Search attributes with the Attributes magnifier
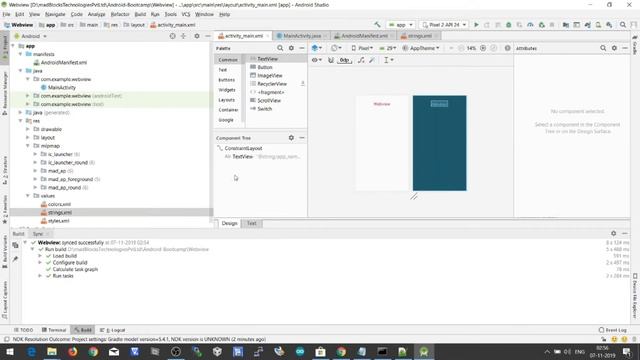640x360 pixels. click(x=603, y=48)
